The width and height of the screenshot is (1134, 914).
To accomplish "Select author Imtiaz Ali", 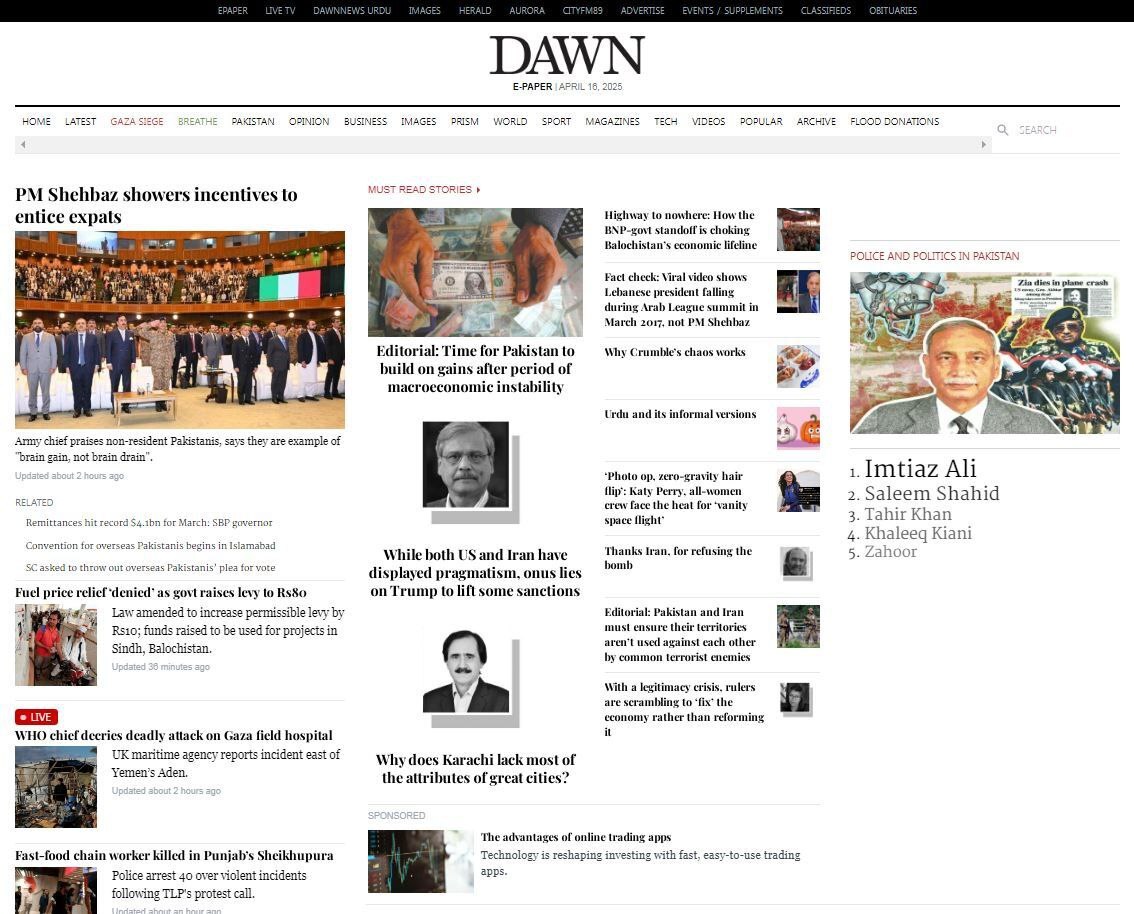I will 920,469.
